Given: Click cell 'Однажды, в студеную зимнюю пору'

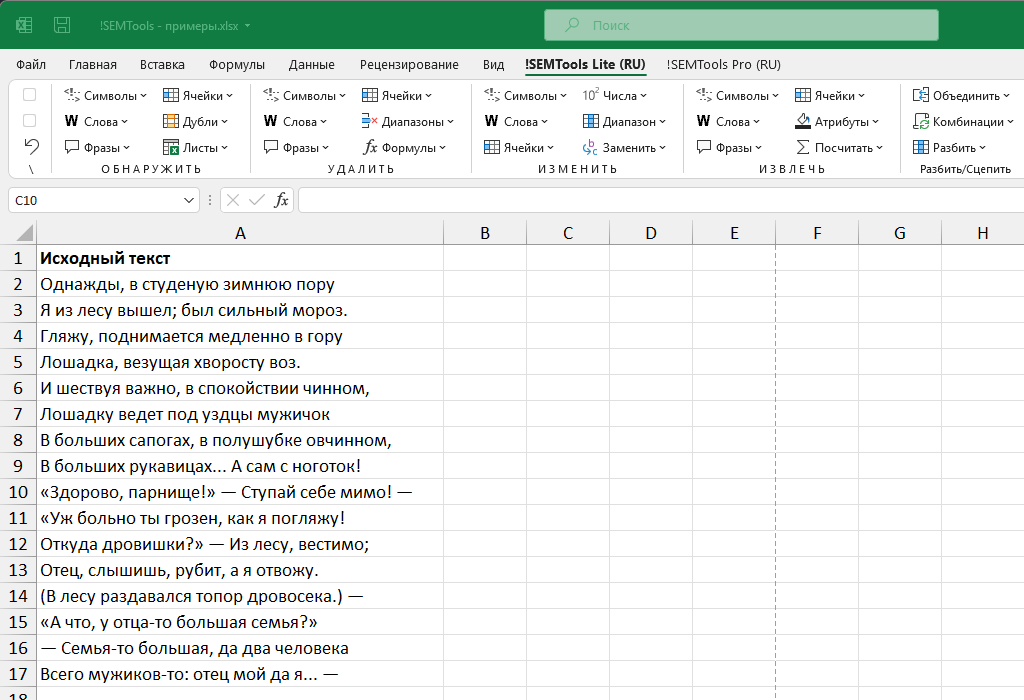Looking at the screenshot, I should point(240,284).
